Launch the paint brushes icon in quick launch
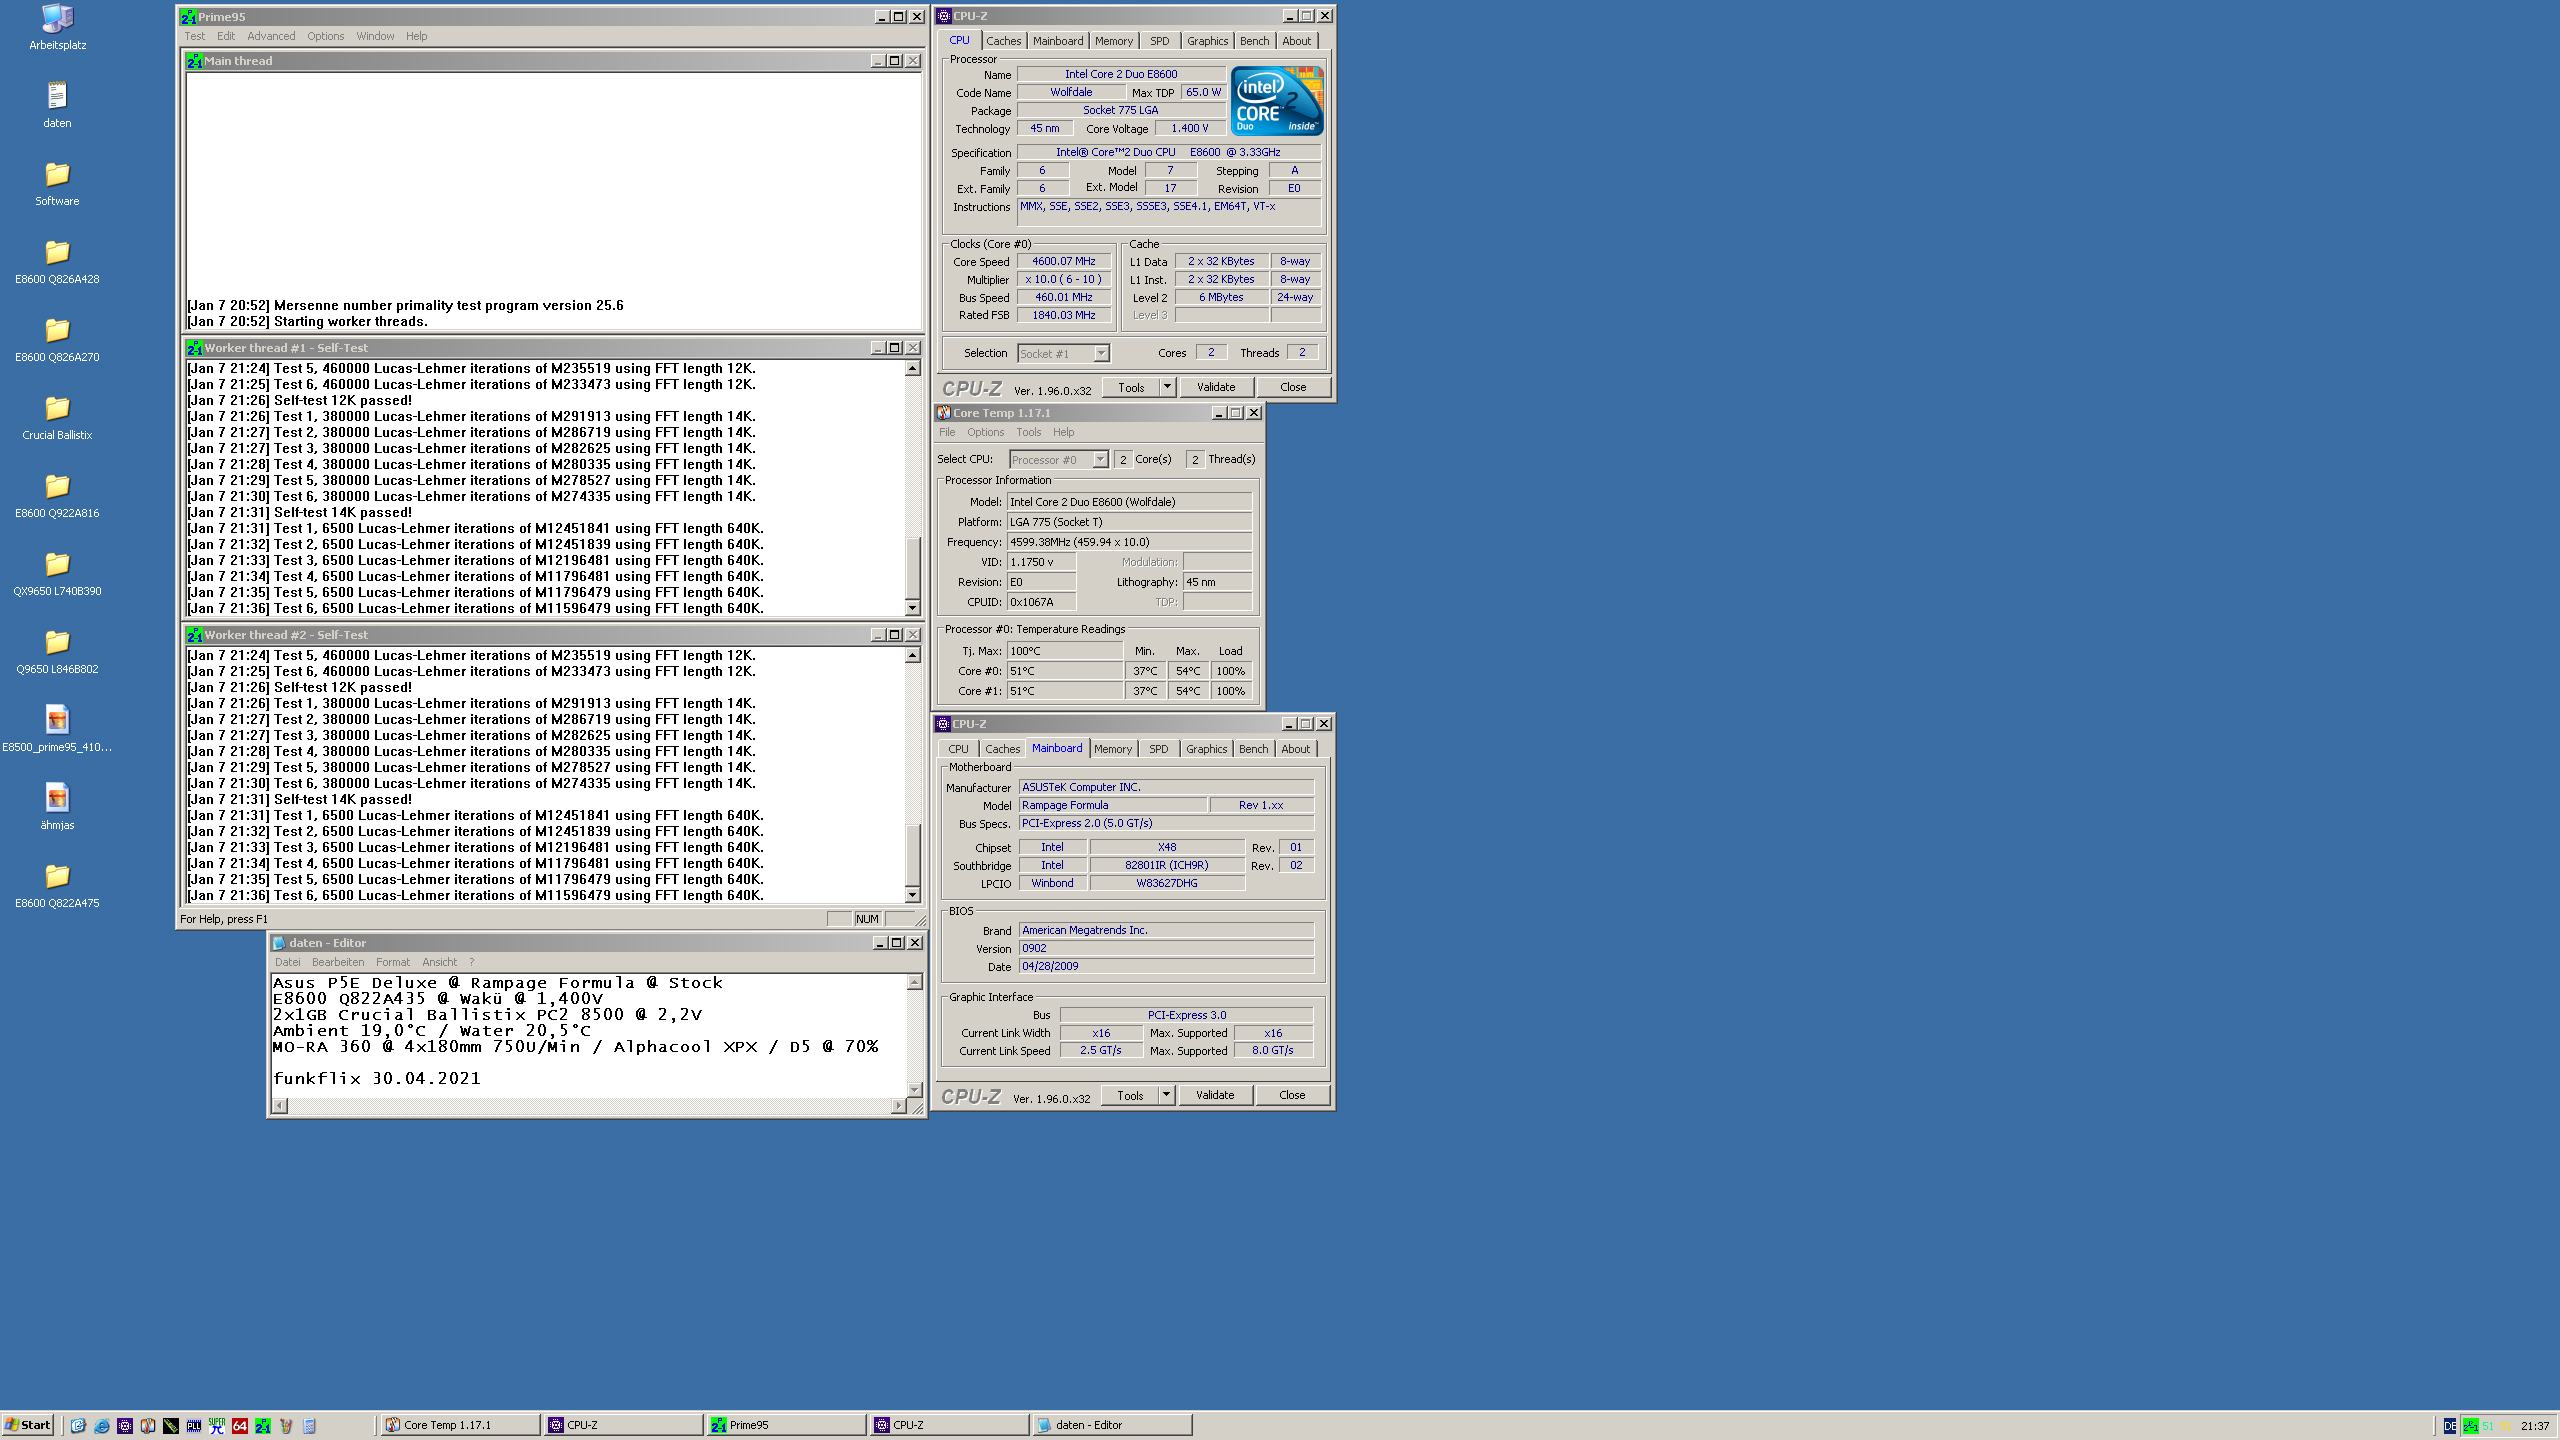 point(285,1425)
